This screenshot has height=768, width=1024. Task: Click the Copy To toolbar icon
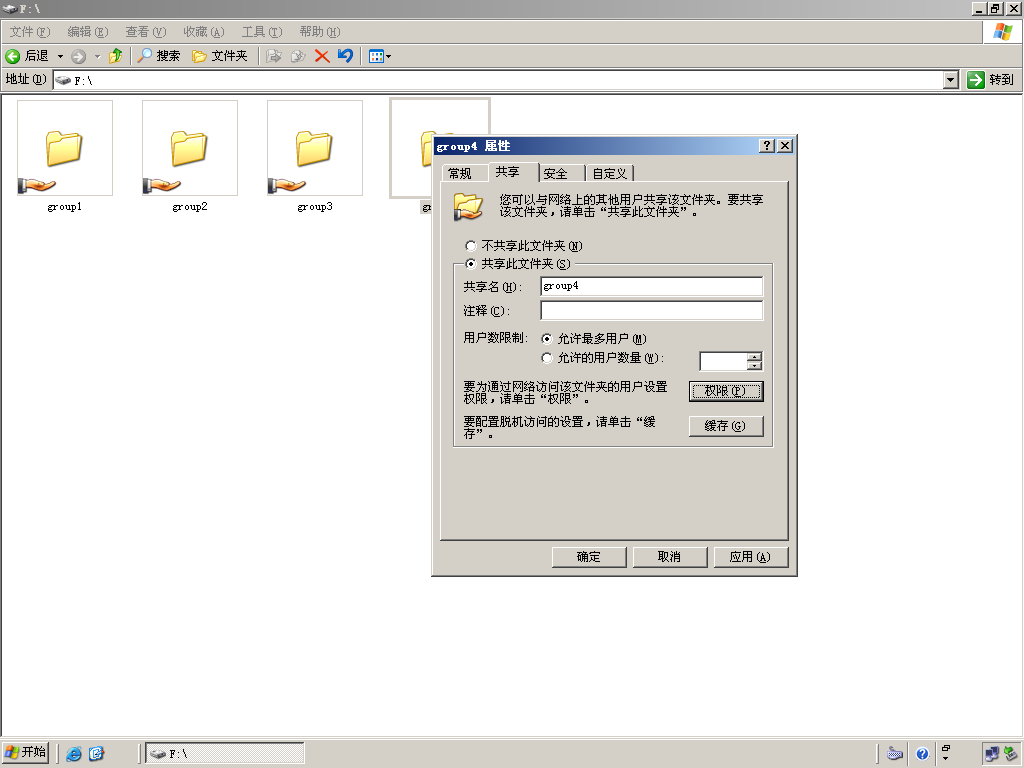(298, 56)
